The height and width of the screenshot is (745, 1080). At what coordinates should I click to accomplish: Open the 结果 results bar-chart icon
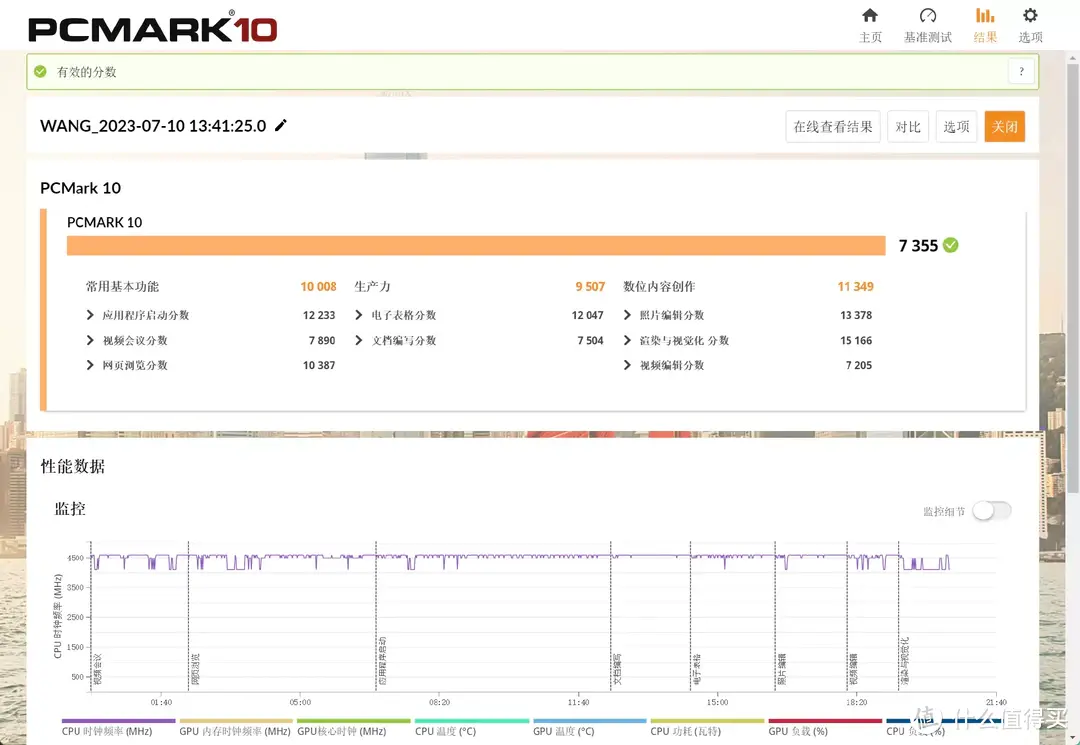click(x=985, y=15)
